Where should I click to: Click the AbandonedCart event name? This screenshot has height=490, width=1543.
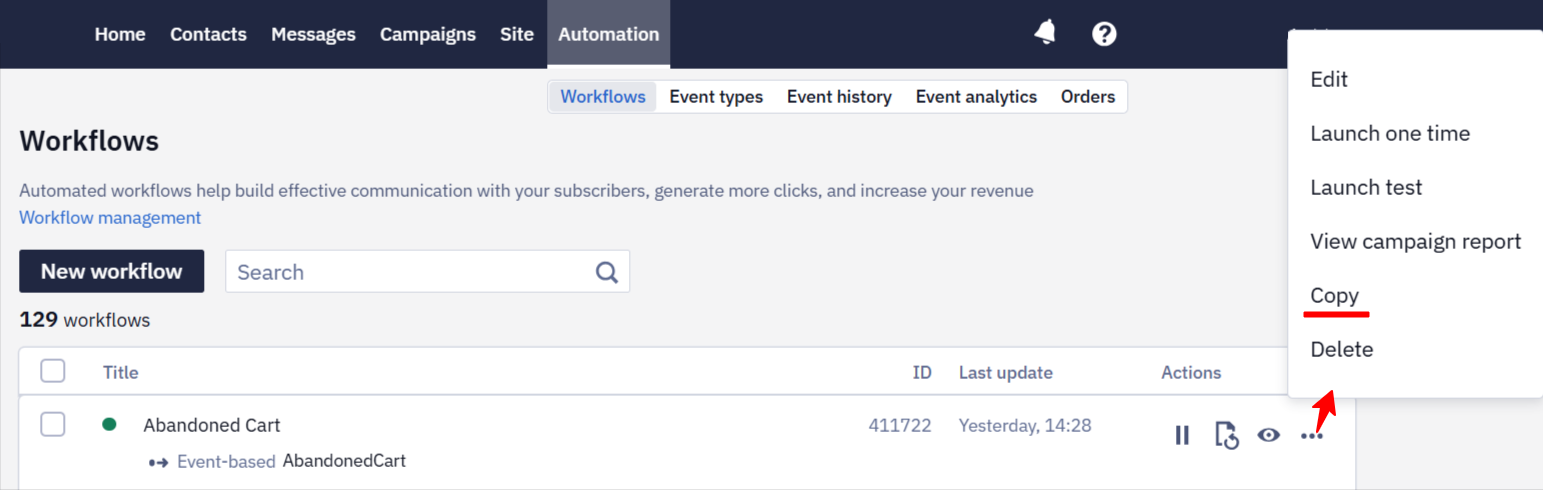[x=344, y=461]
